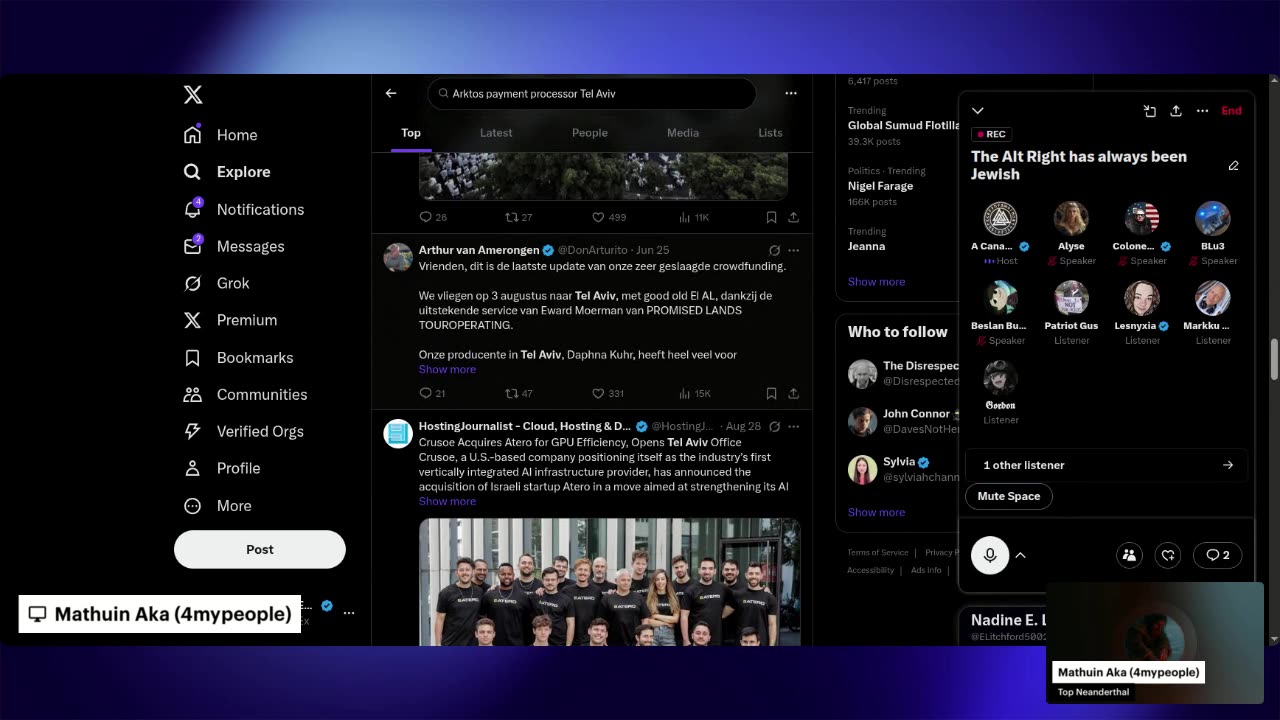Open the 1 other listener row
1280x720 pixels.
tap(1107, 465)
